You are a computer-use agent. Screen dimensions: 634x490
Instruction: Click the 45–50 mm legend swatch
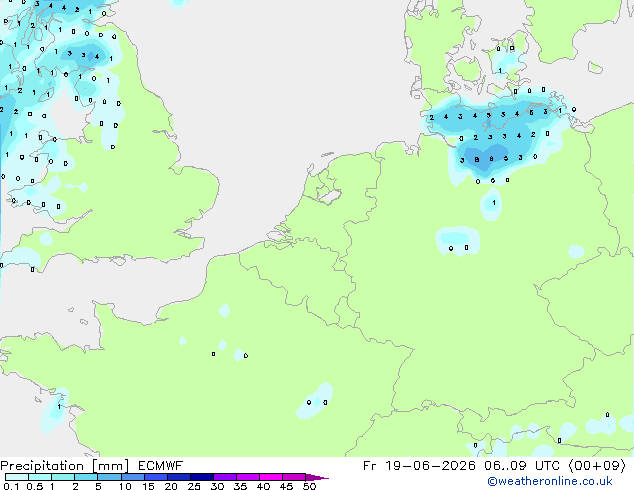294,477
